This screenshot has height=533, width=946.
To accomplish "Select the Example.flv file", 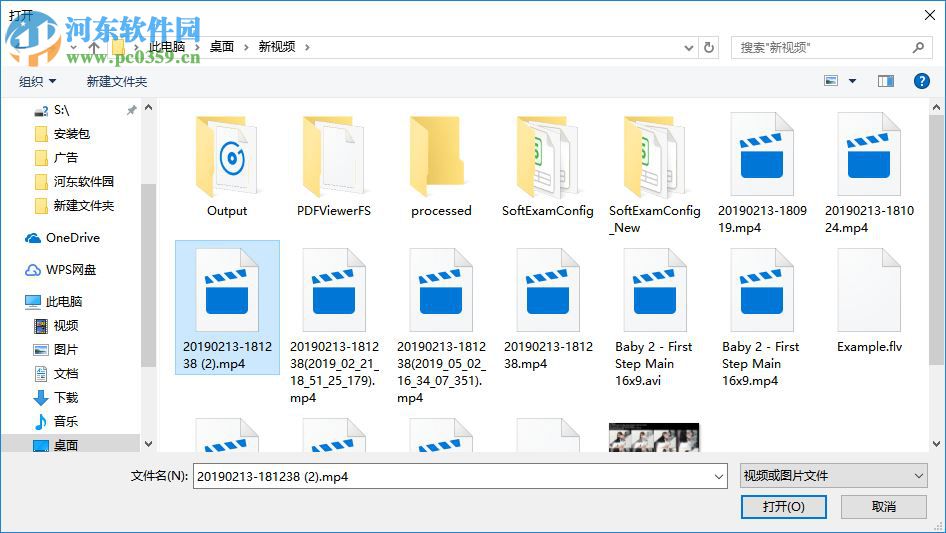I will click(x=869, y=301).
